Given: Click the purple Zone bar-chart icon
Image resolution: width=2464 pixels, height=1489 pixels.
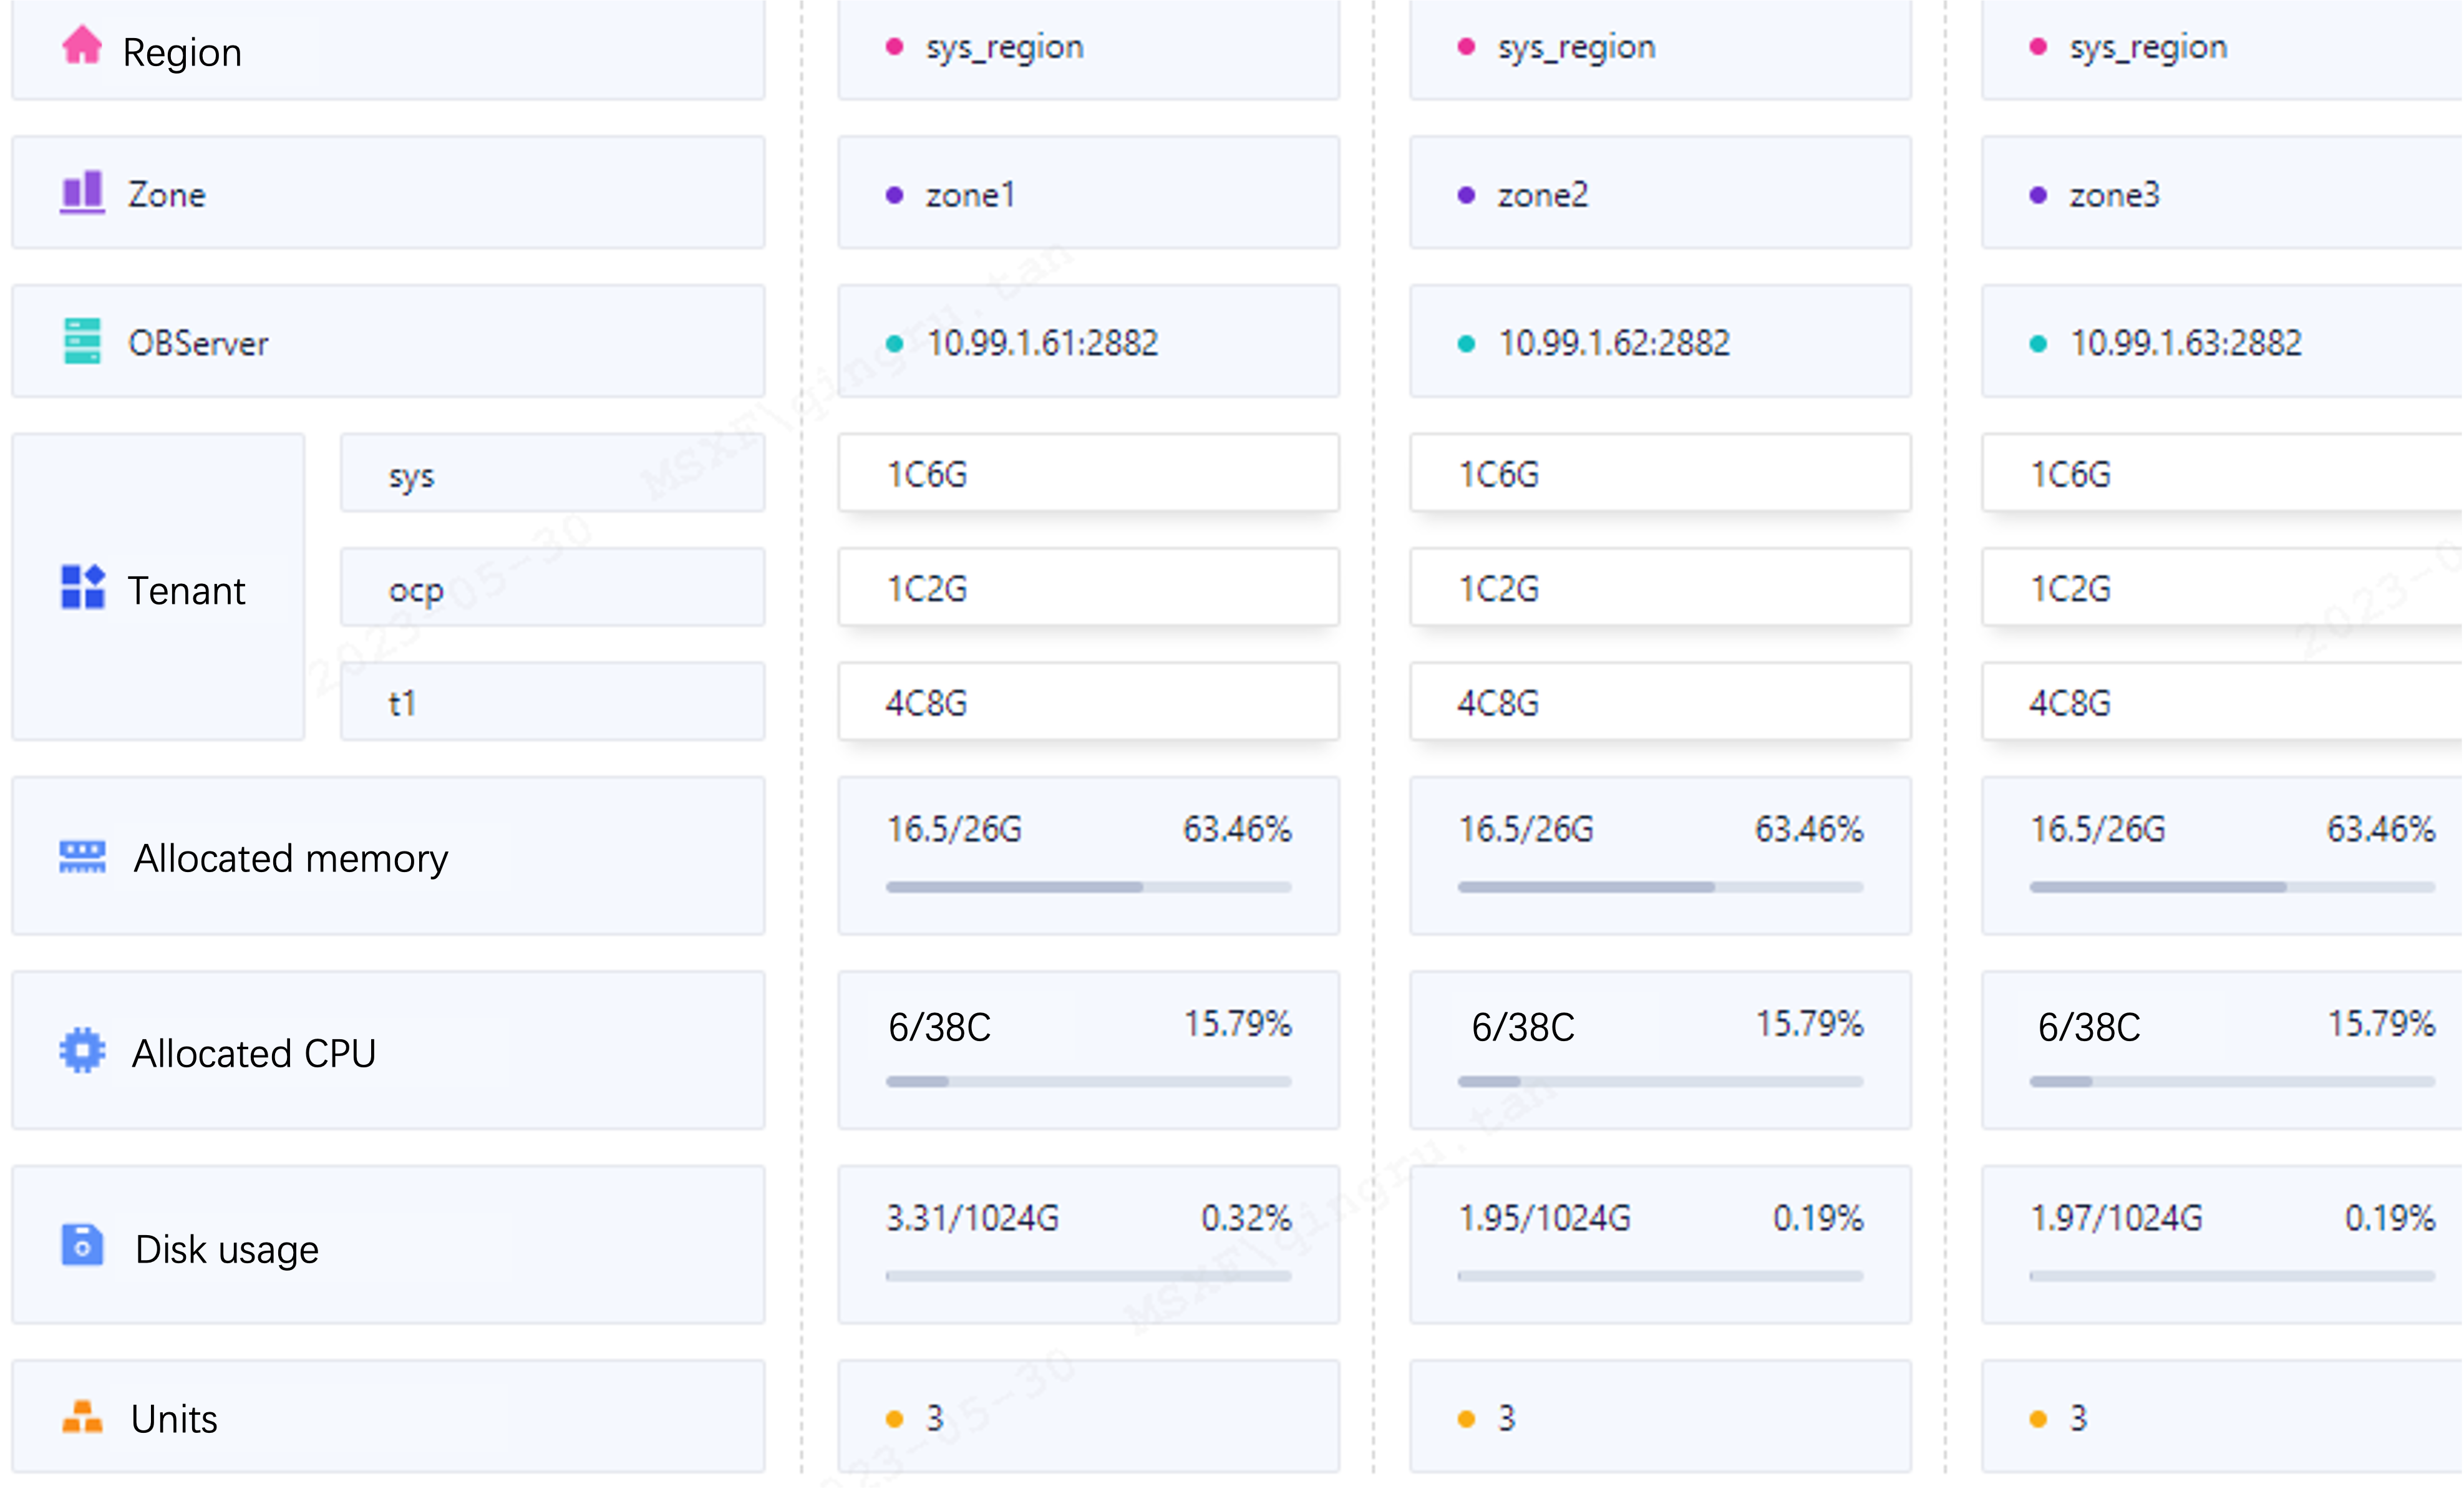Looking at the screenshot, I should (82, 191).
